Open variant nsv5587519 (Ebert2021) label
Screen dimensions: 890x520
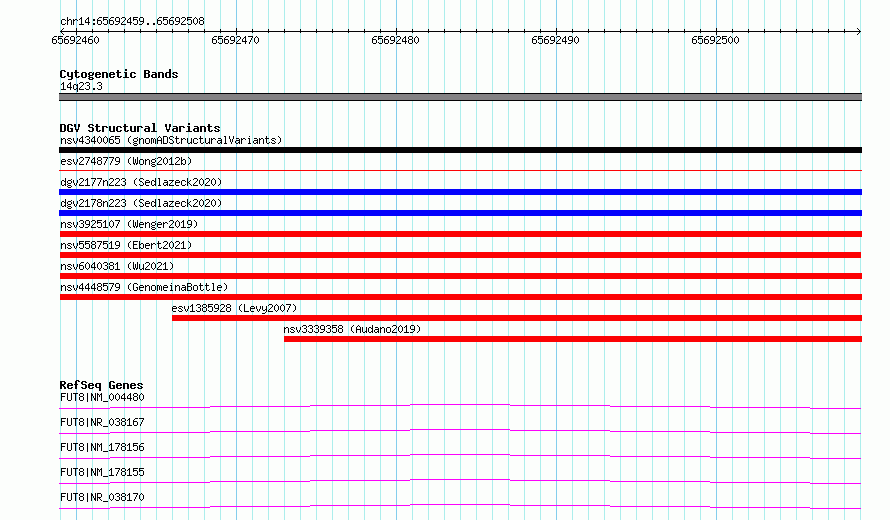[x=126, y=245]
